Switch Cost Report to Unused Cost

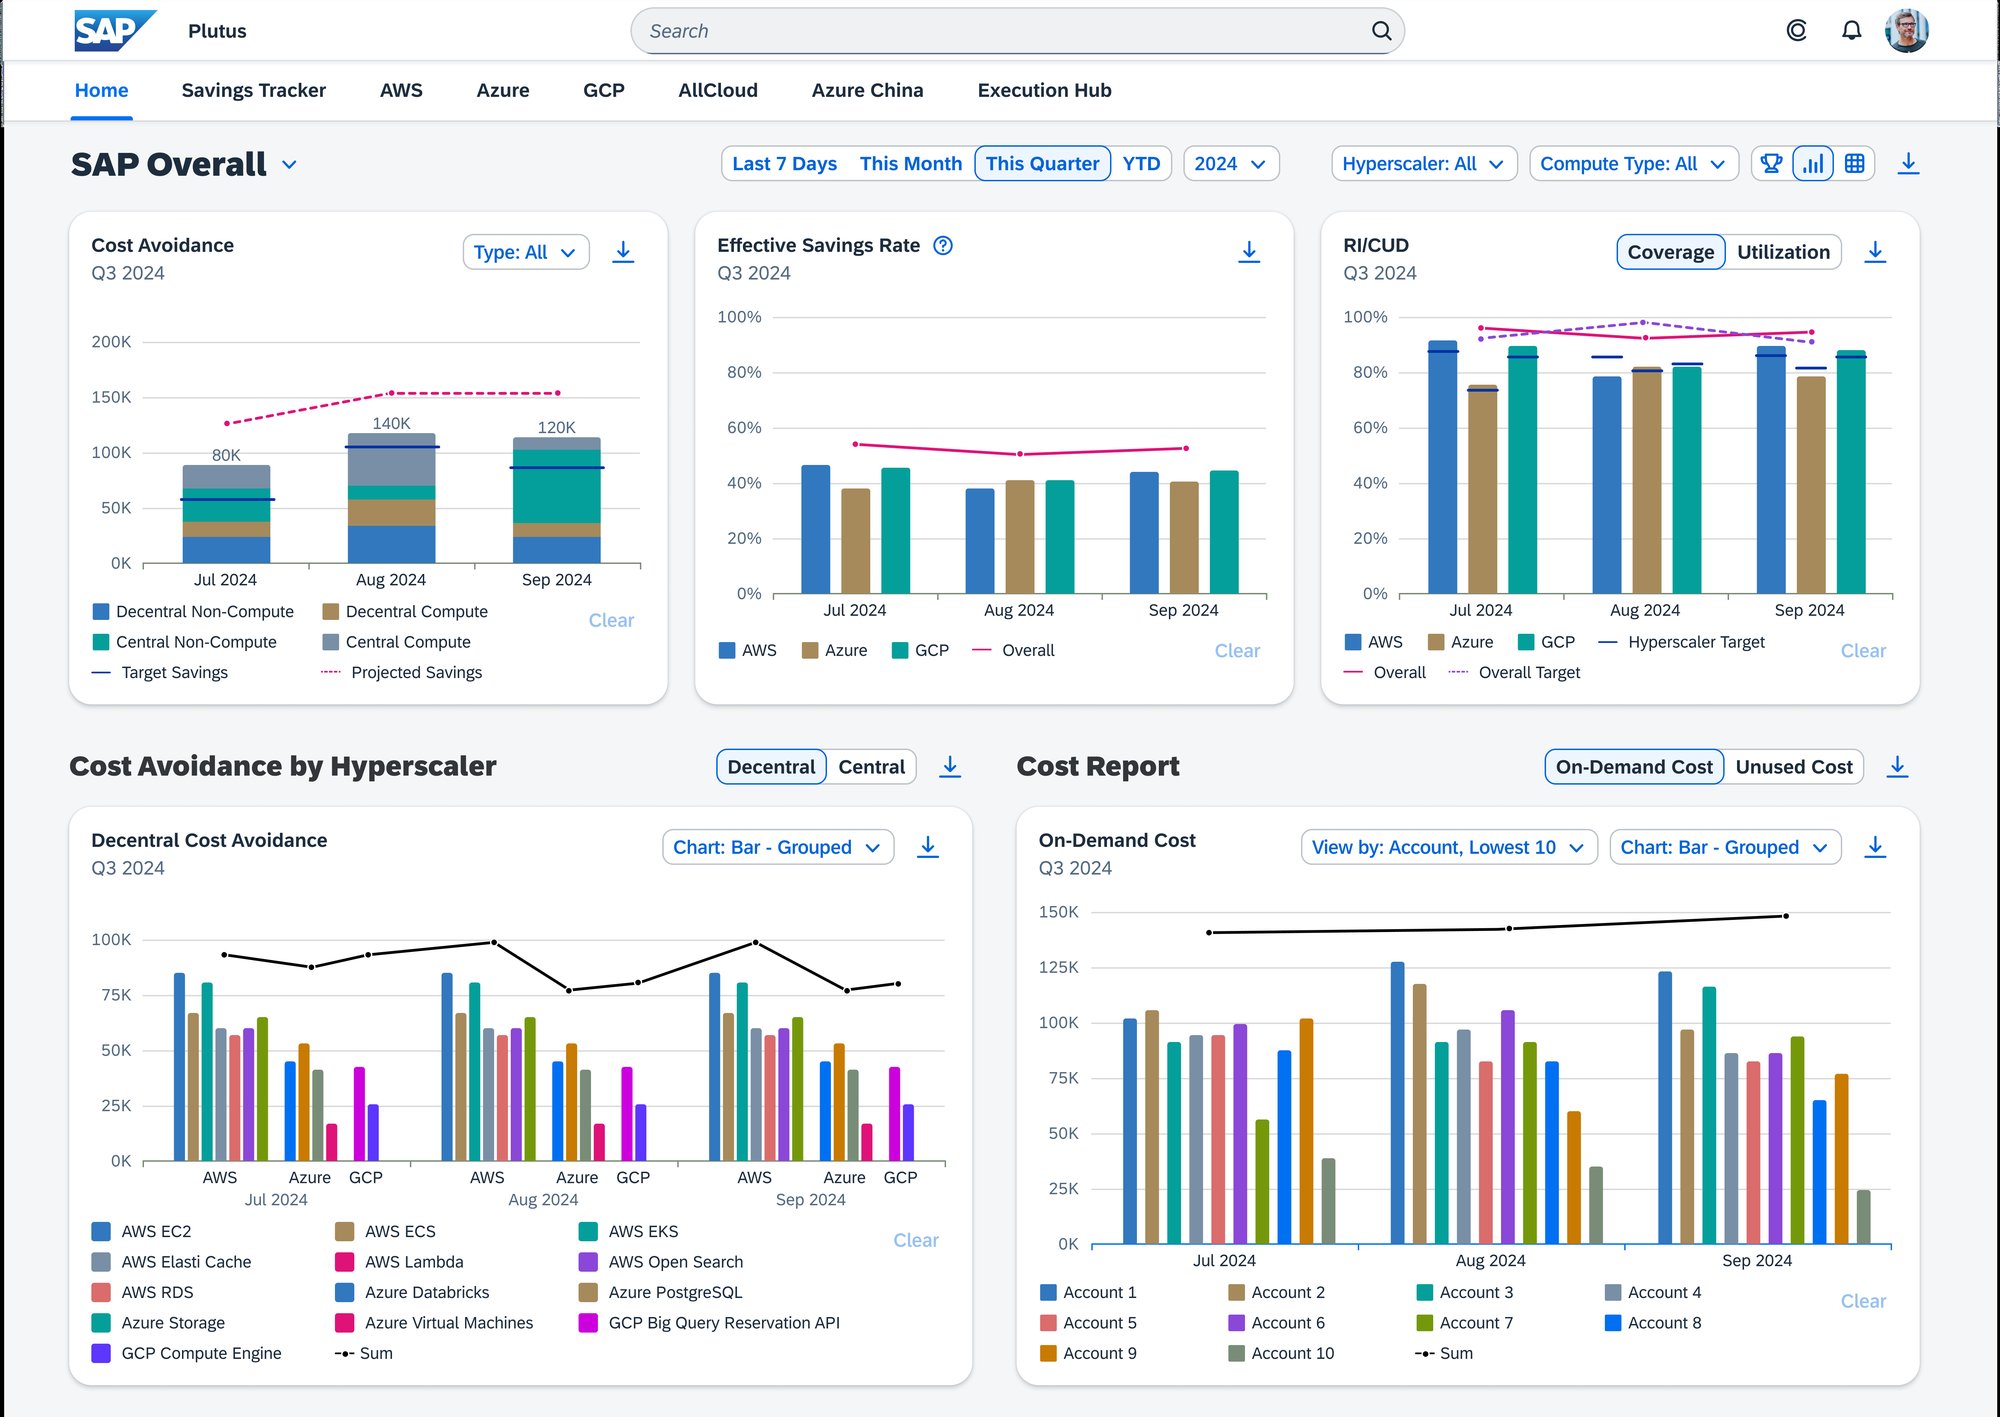point(1794,767)
